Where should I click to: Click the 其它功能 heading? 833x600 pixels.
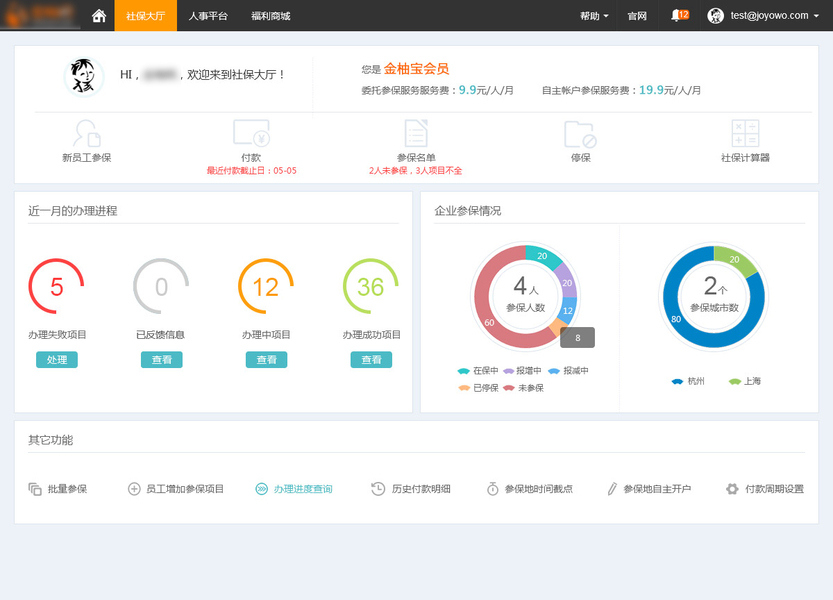coord(50,440)
